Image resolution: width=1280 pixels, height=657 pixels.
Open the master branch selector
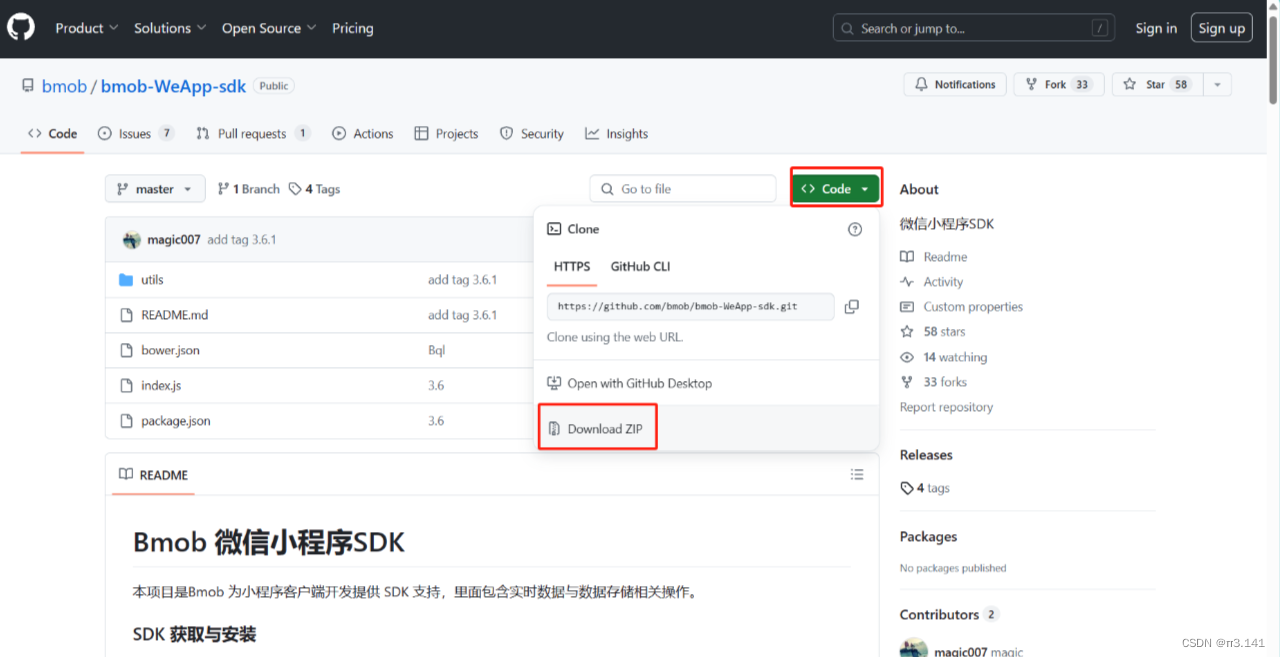coord(155,188)
